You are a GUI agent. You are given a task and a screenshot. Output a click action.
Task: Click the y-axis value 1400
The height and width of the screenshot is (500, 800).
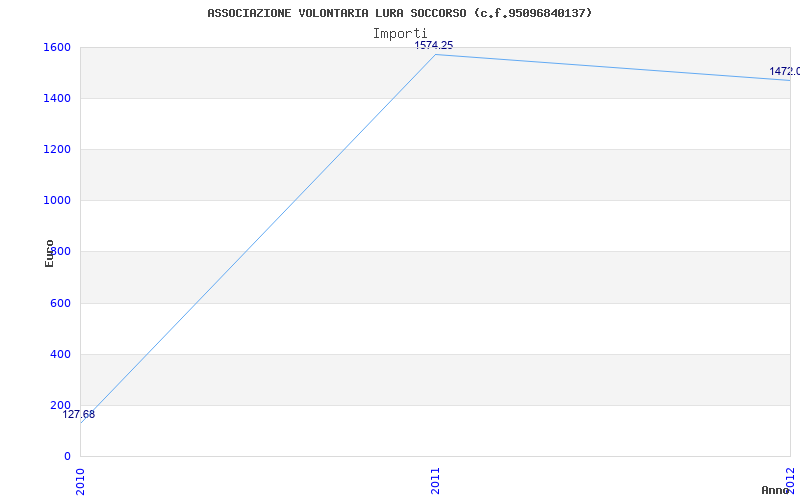tap(57, 98)
